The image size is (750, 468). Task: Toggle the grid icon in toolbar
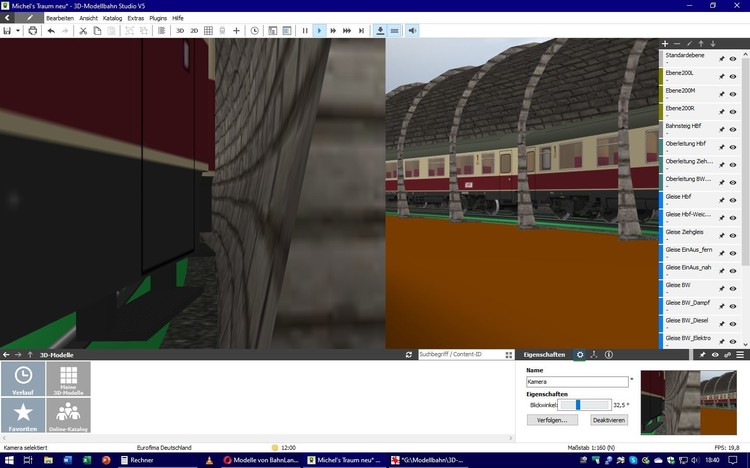(x=208, y=31)
